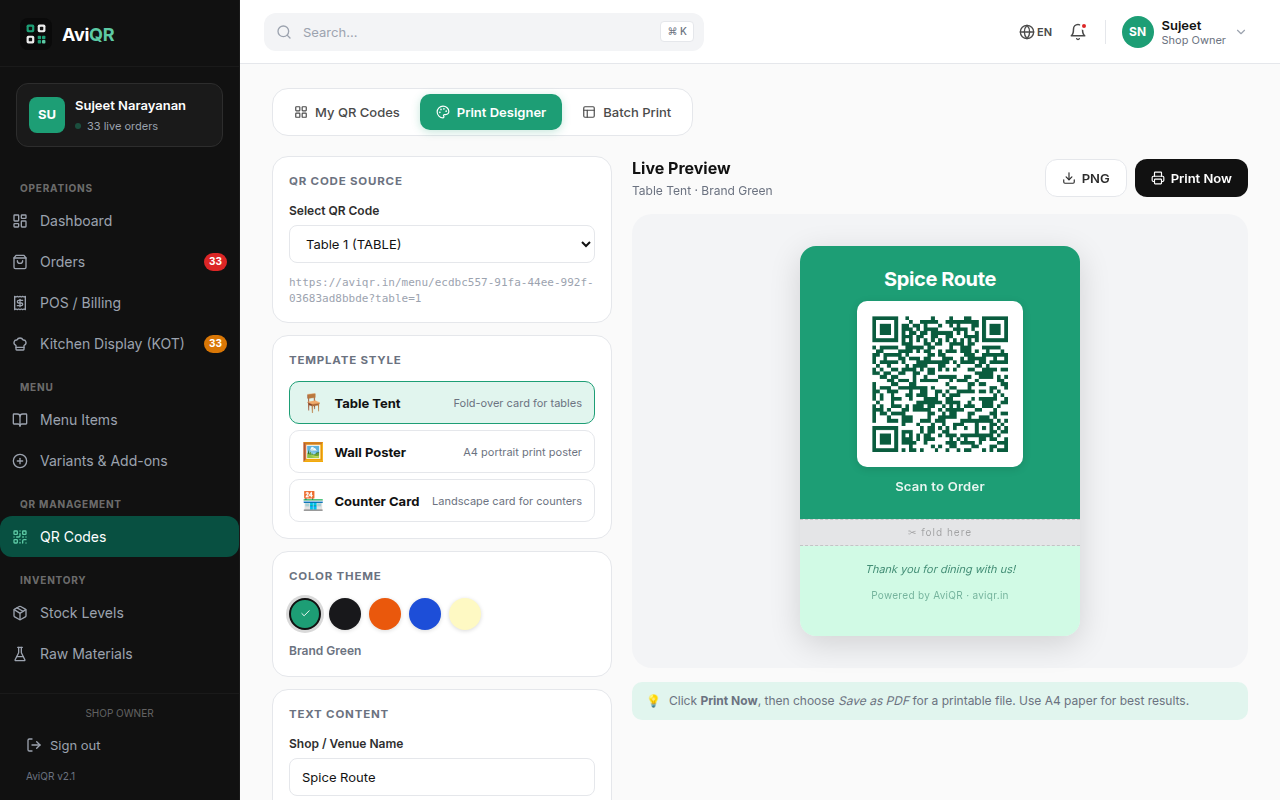Choose the blue color swatch
Viewport: 1280px width, 800px height.
[x=425, y=614]
